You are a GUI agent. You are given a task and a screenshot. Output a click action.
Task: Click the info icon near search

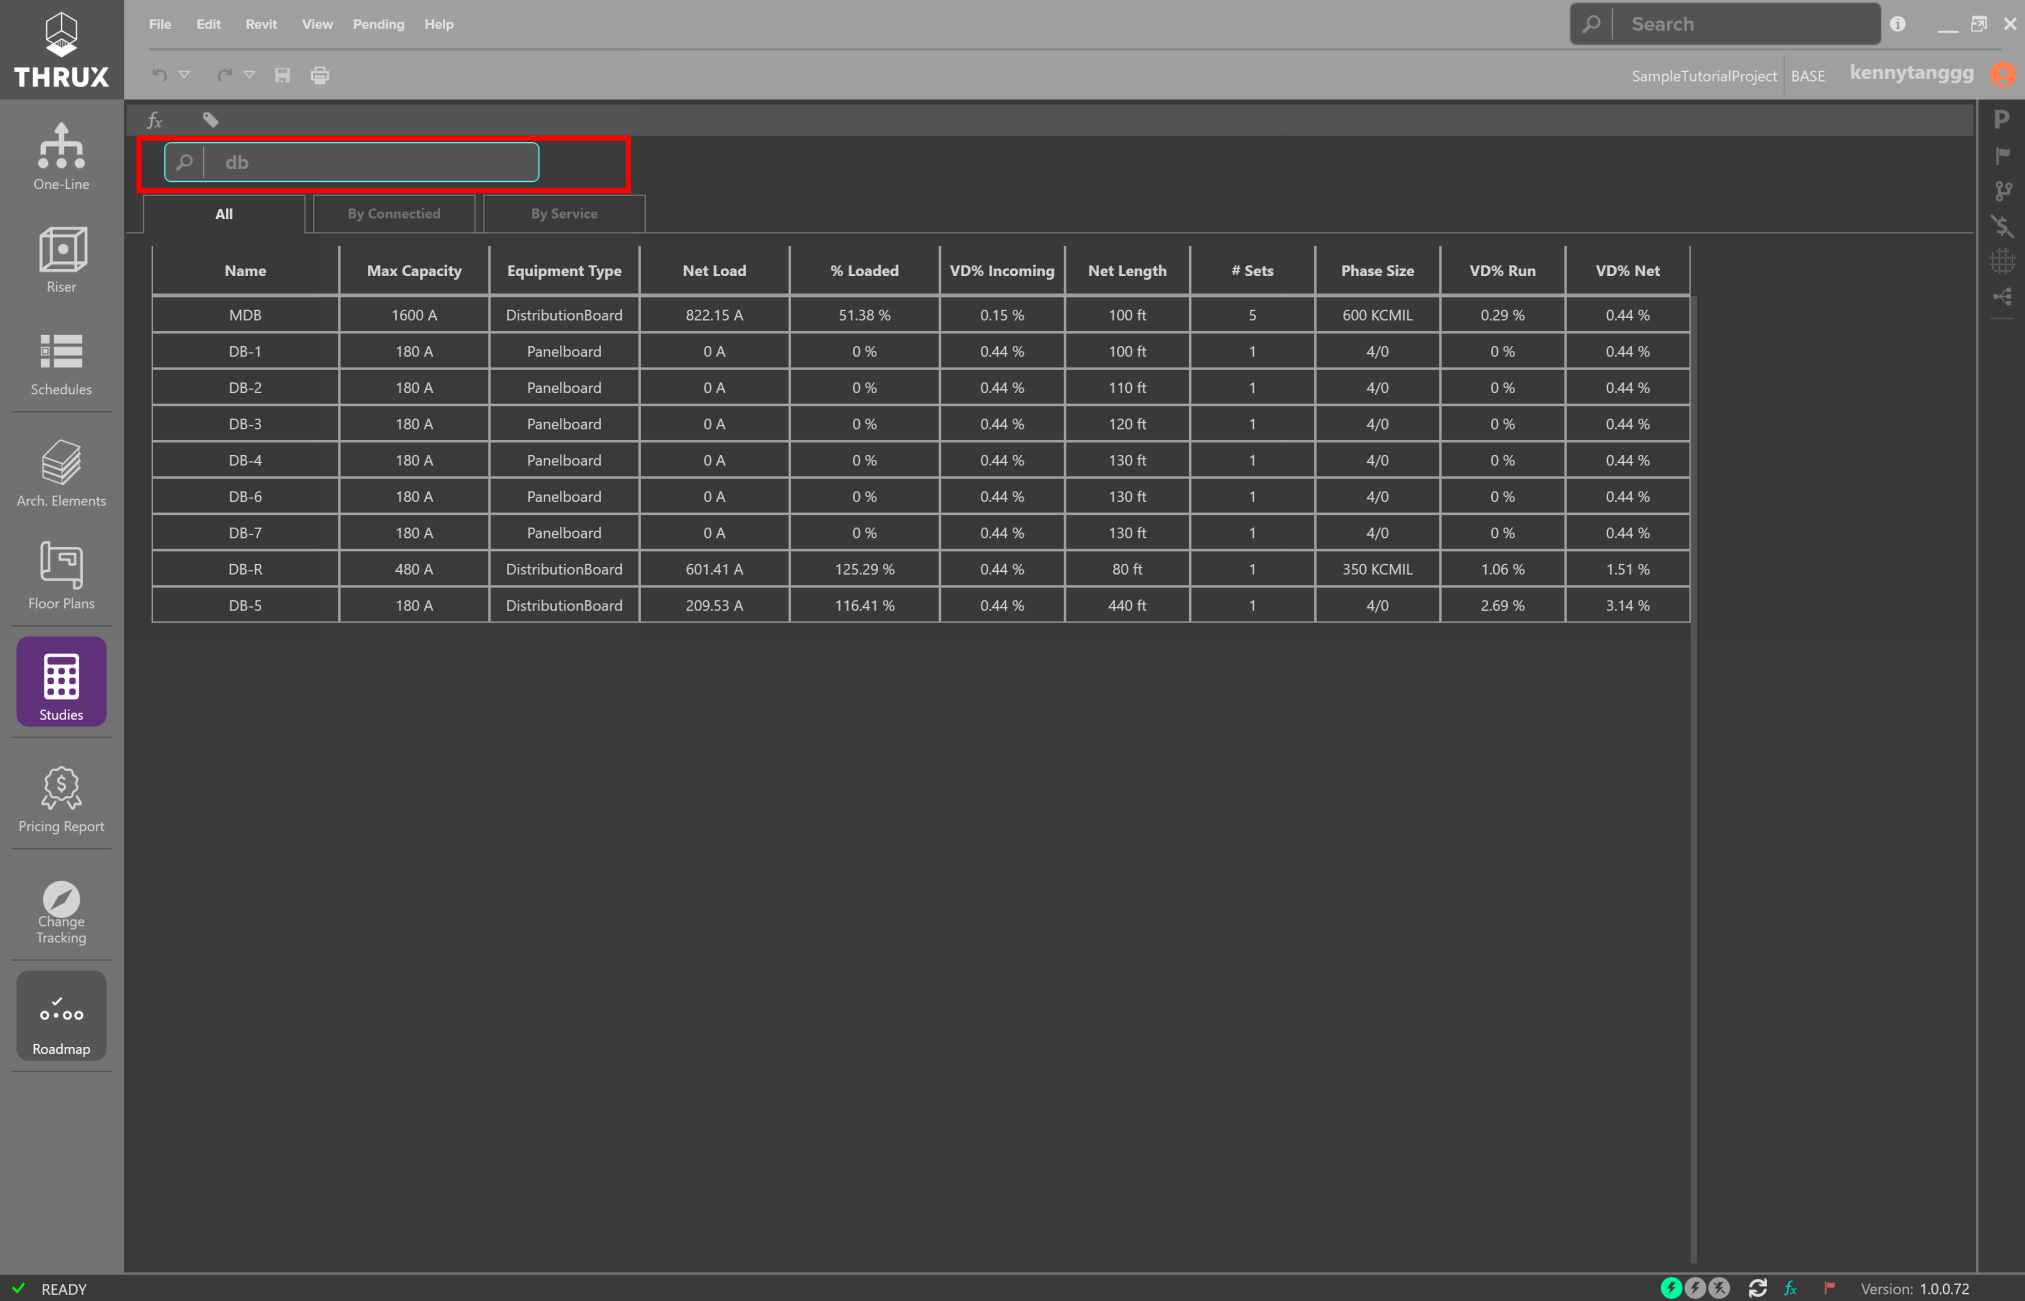point(1898,24)
